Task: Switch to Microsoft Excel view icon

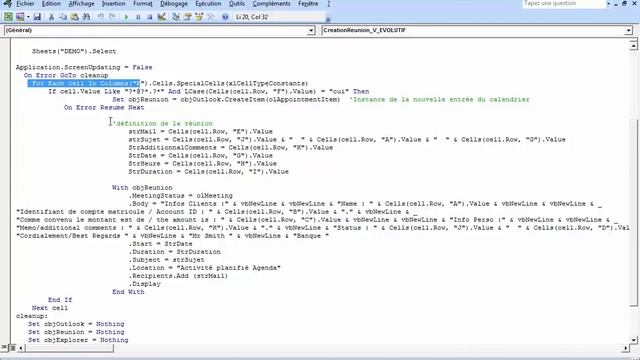Action: coord(8,17)
